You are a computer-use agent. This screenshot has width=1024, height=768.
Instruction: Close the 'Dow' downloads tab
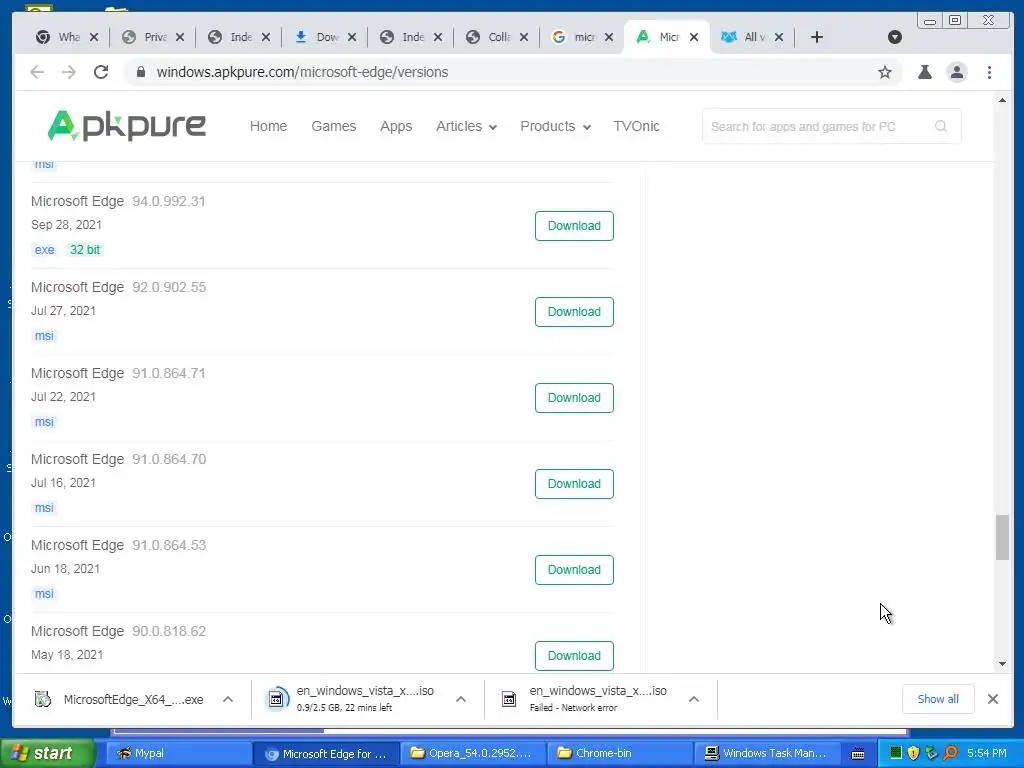(351, 37)
